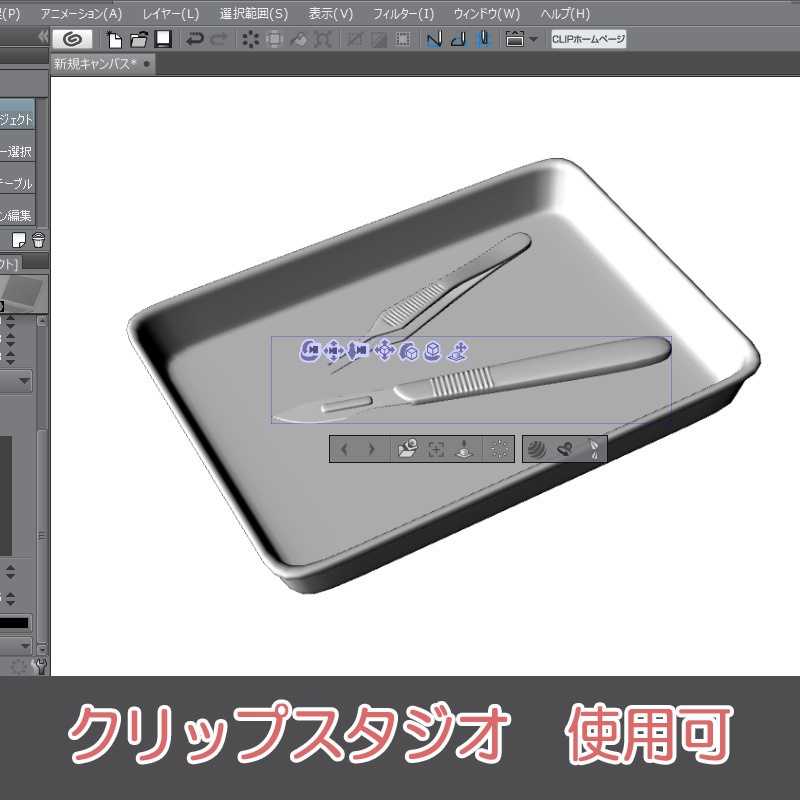The image size is (800, 800).
Task: Click the Save icon in the command bar
Action: [164, 40]
